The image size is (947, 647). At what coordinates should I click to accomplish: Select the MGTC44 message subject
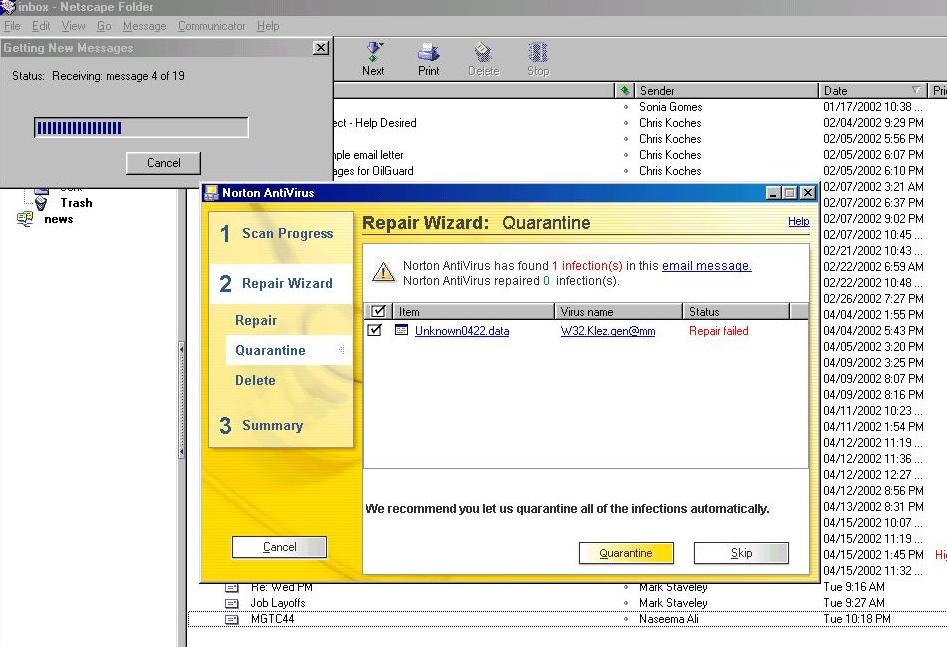tap(272, 619)
